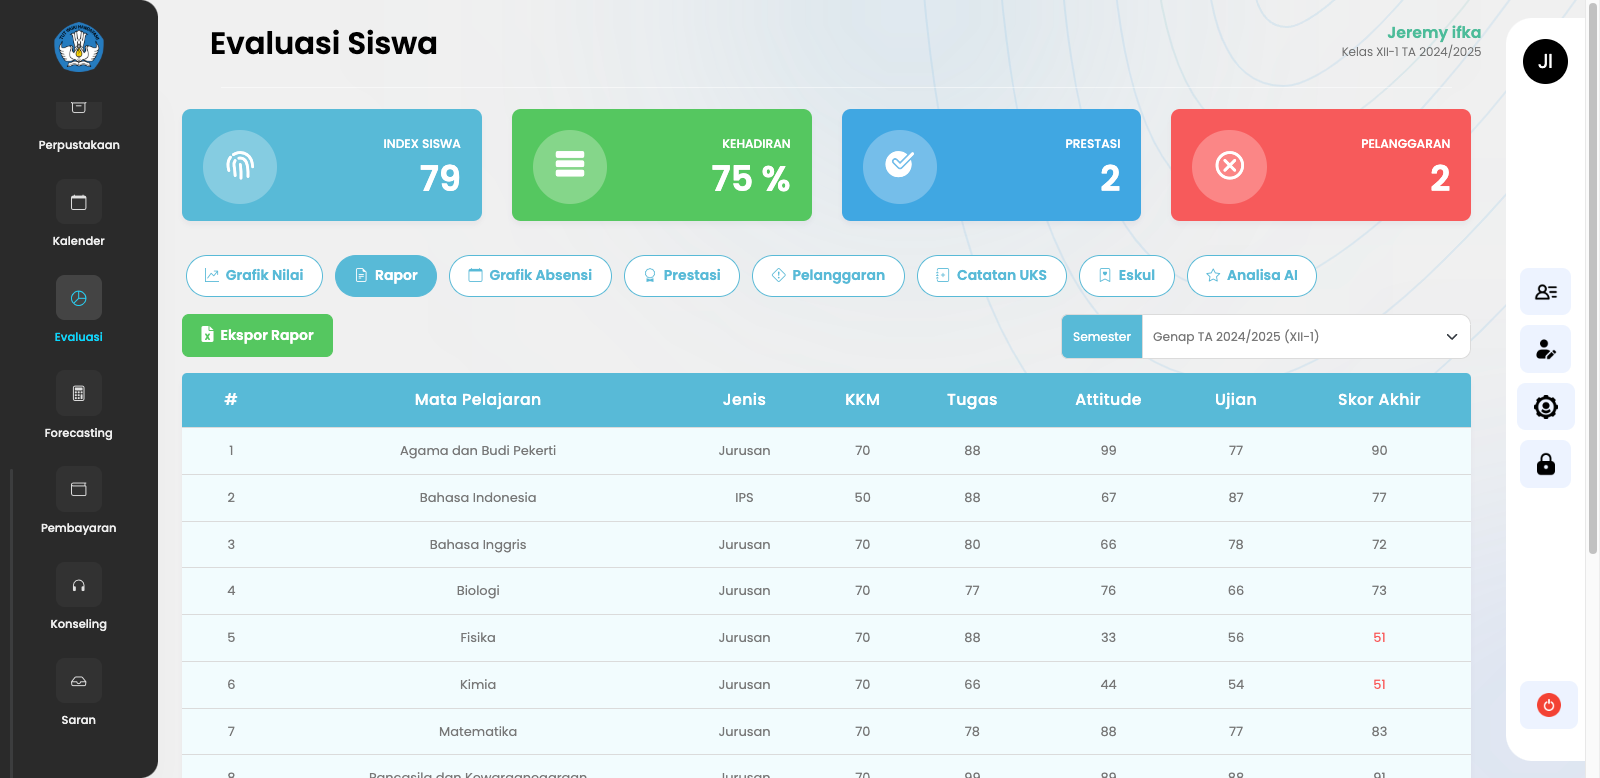
Task: Open the Kalender sidebar icon
Action: coord(78,203)
